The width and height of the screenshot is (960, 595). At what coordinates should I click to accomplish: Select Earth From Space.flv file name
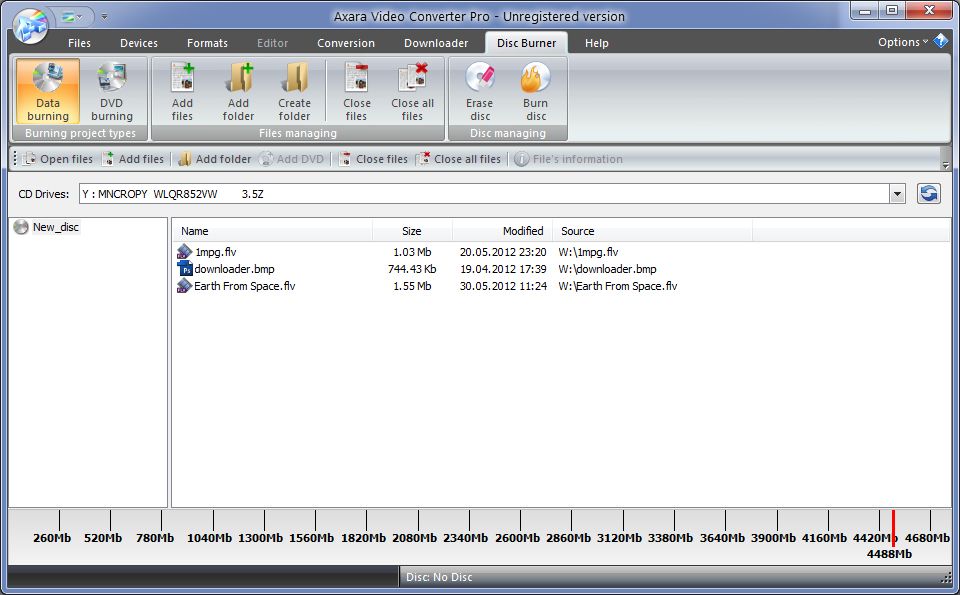click(245, 286)
